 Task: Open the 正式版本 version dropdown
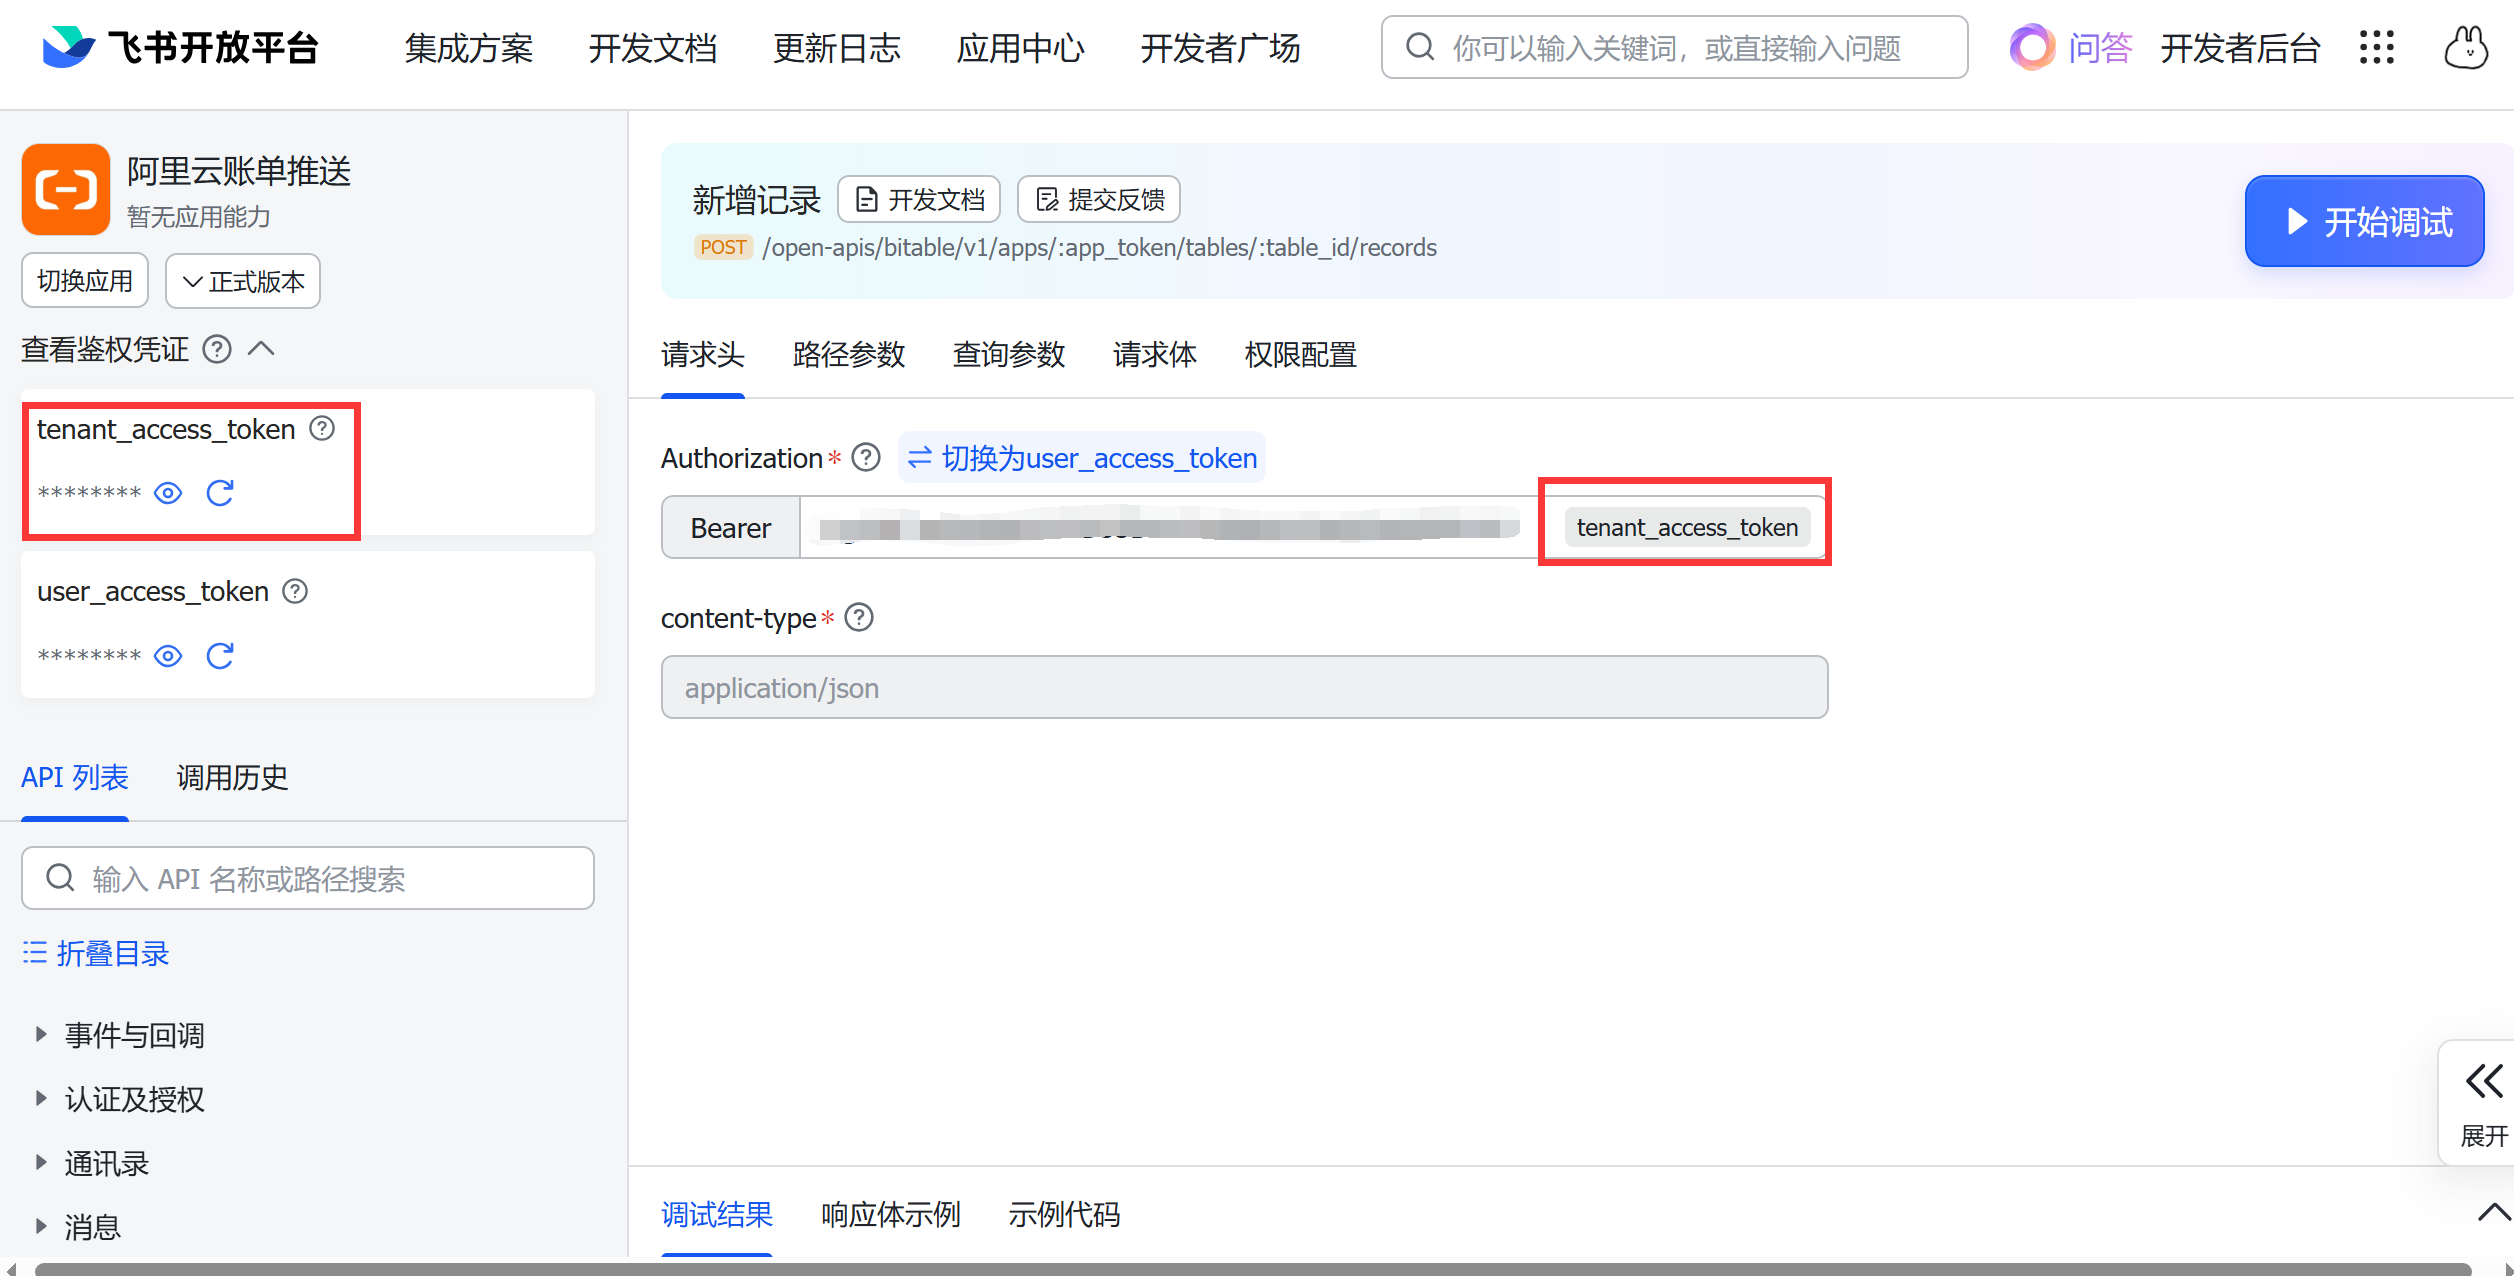click(243, 282)
